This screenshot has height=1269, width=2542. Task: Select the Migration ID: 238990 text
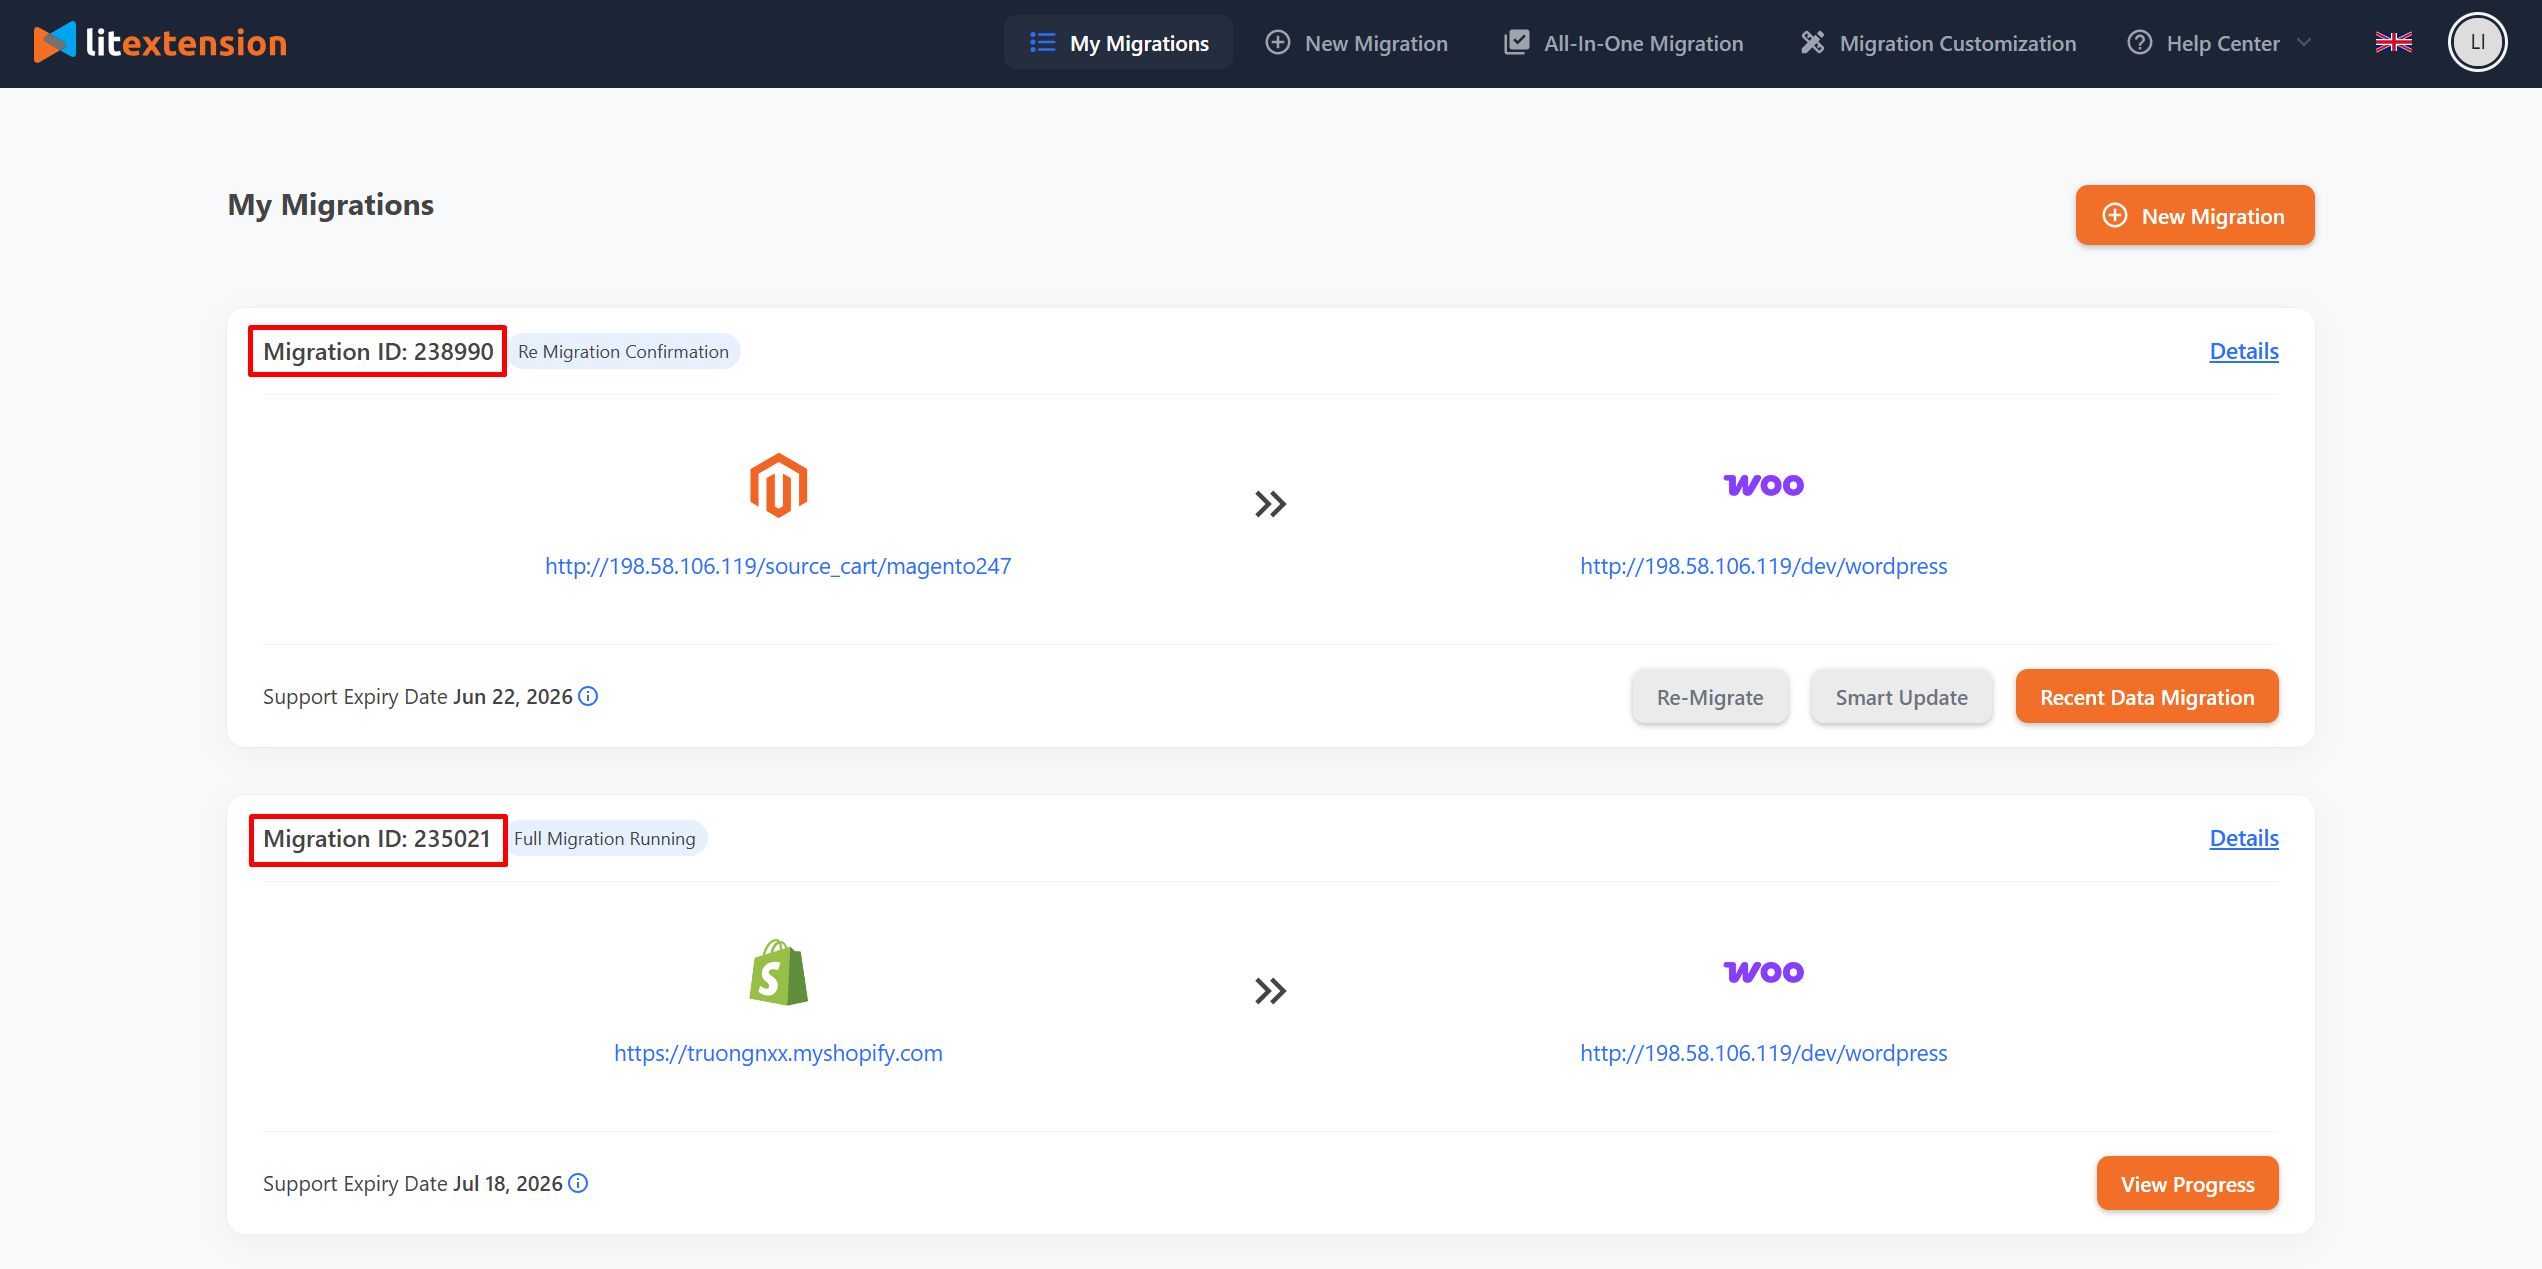coord(378,351)
